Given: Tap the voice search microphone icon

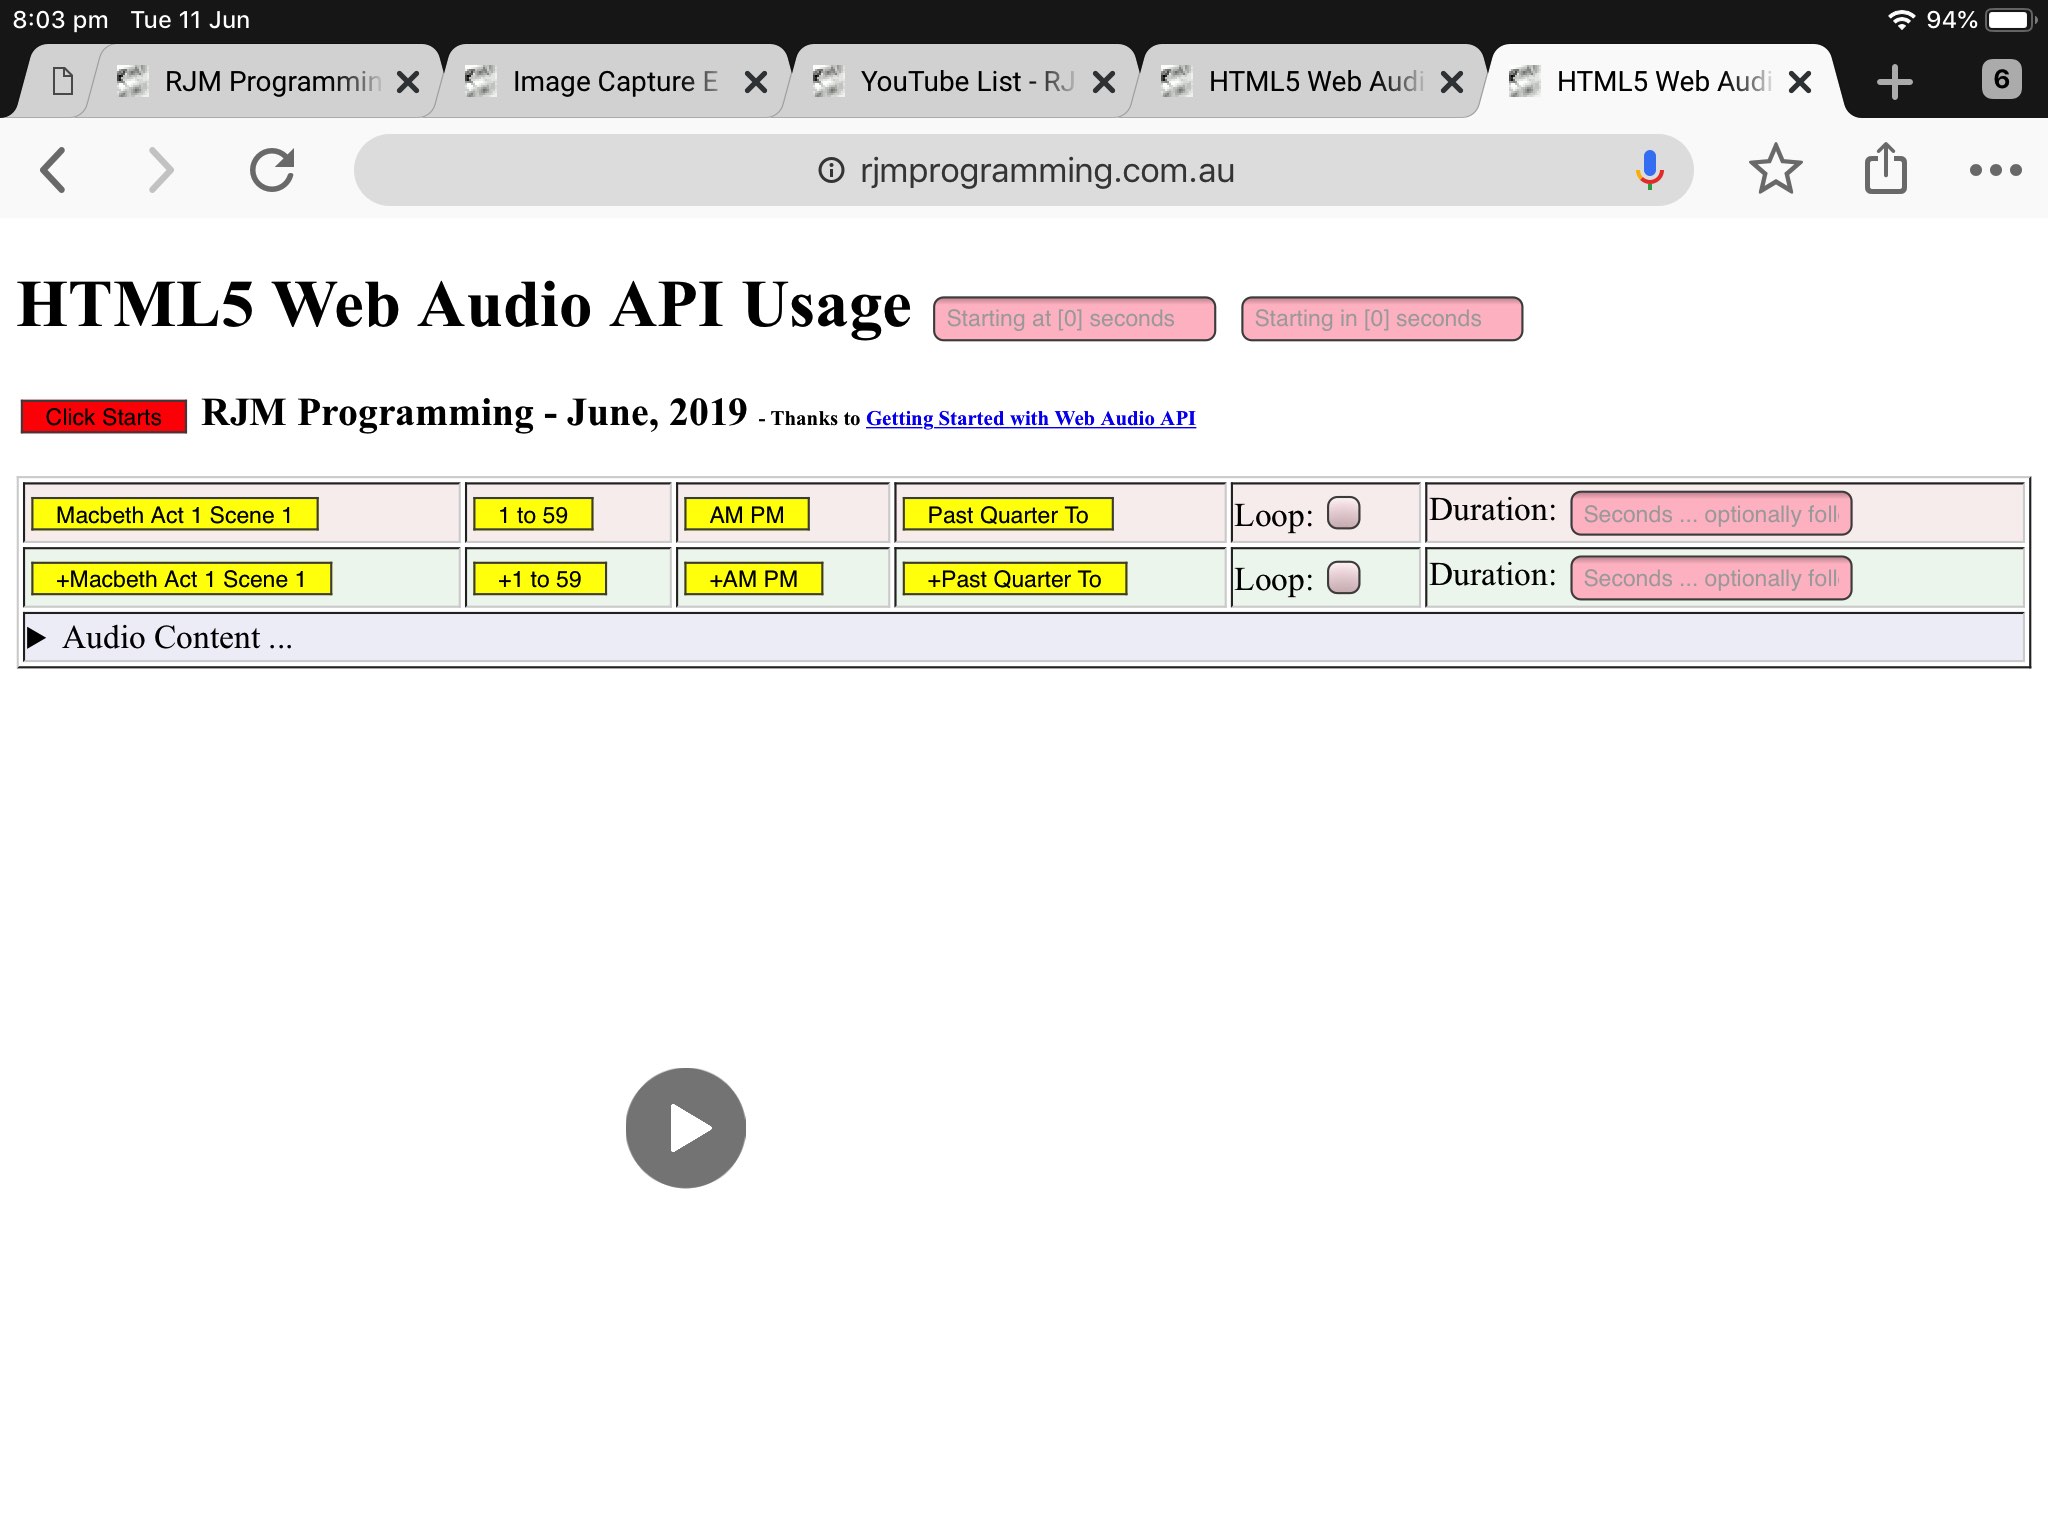Looking at the screenshot, I should (1649, 170).
